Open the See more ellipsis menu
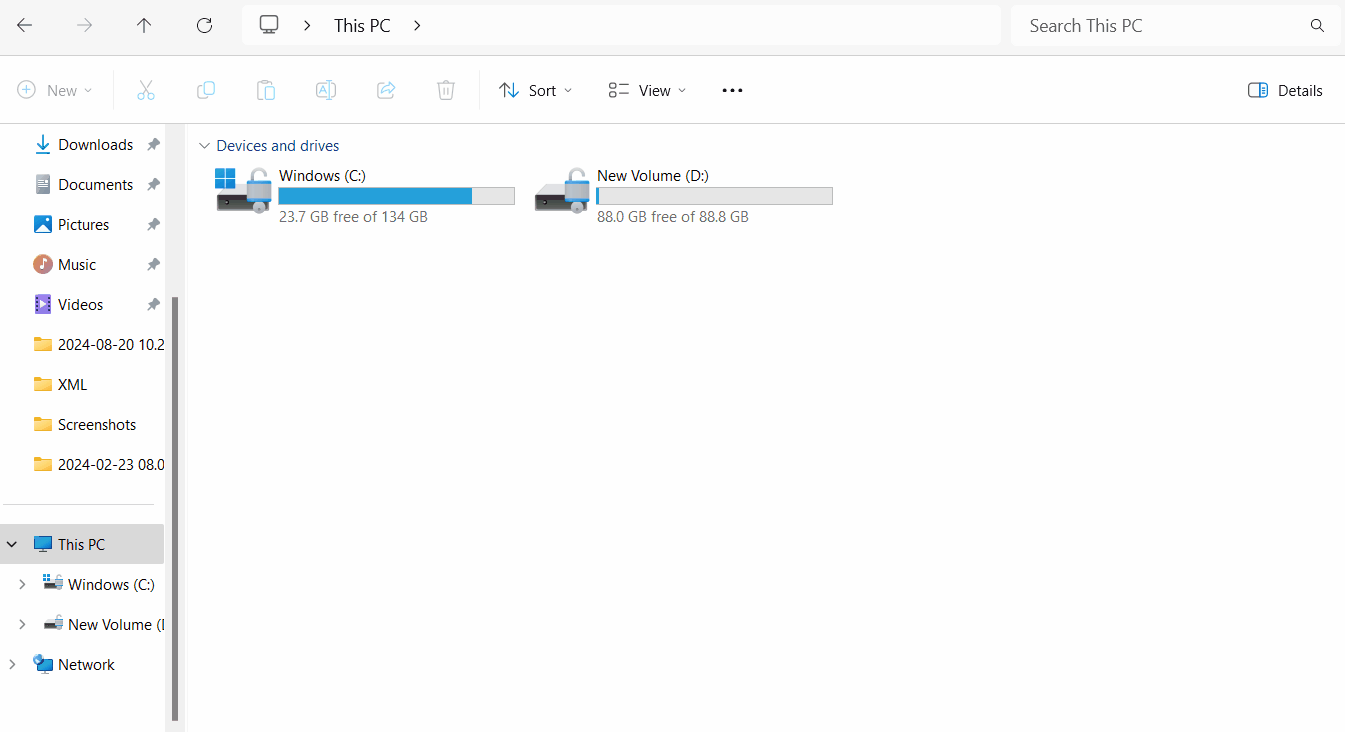Image resolution: width=1345 pixels, height=732 pixels. click(x=732, y=90)
